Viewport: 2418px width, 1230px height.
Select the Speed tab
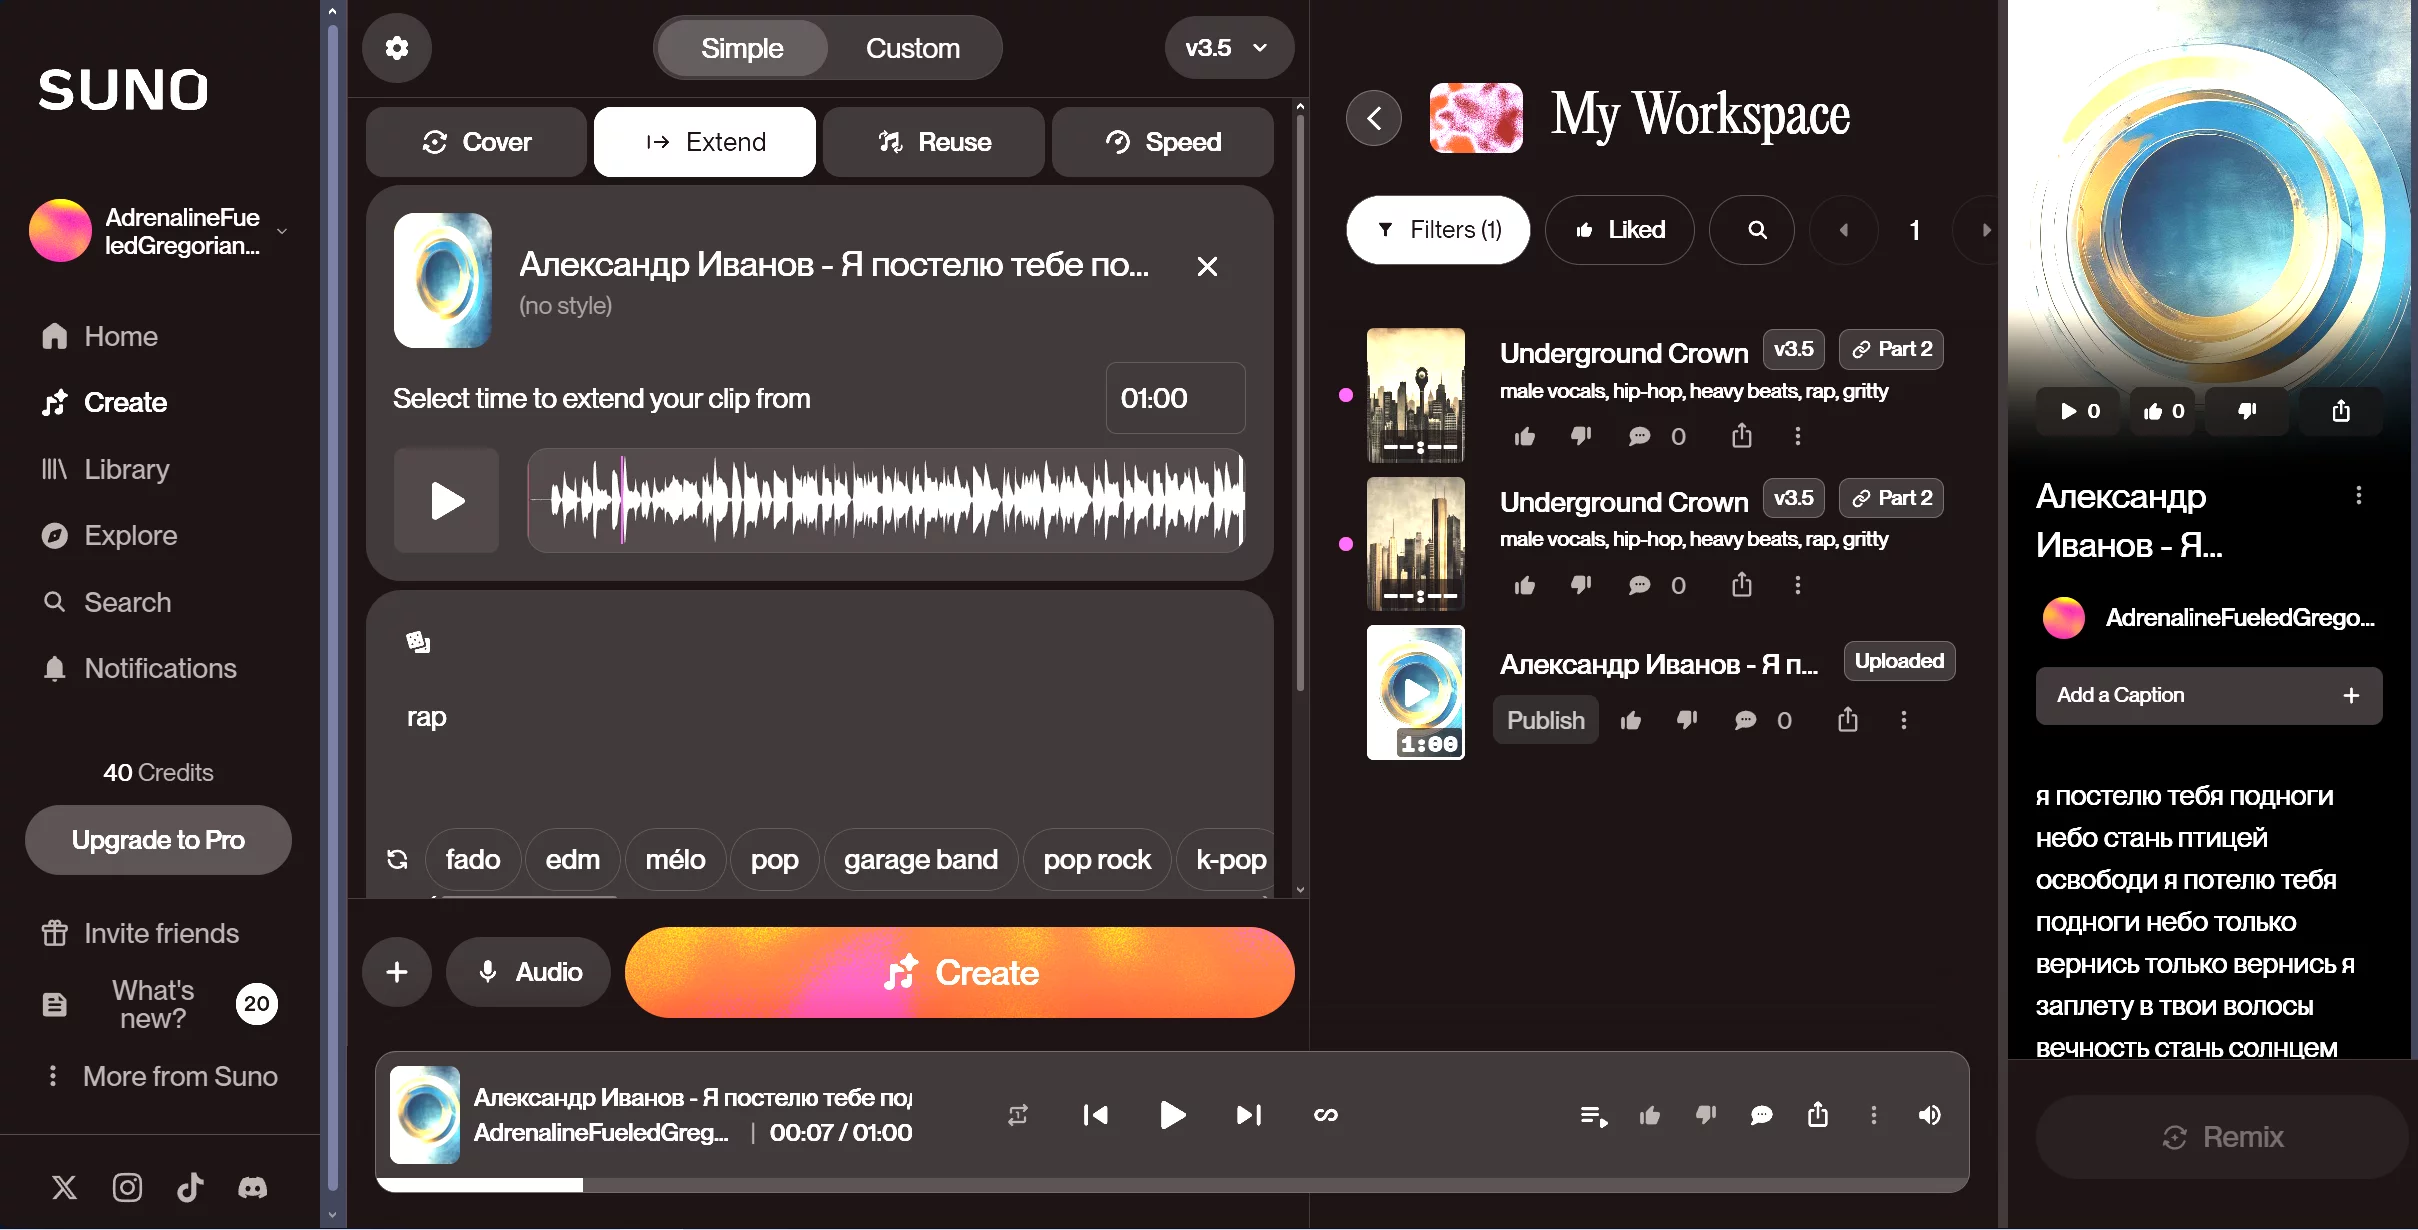pyautogui.click(x=1163, y=142)
